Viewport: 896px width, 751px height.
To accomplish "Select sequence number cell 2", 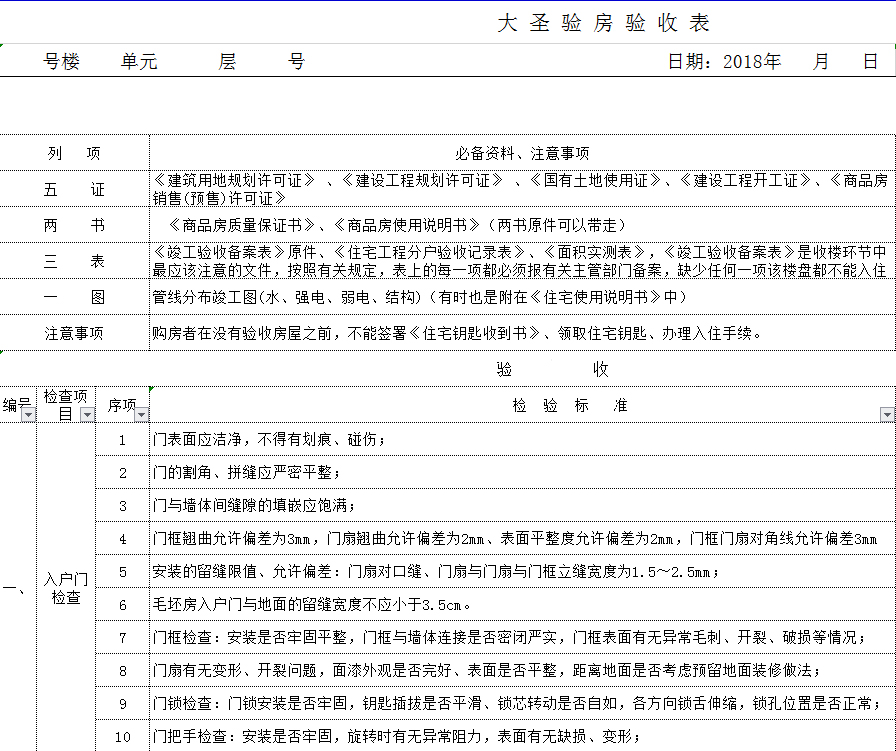I will (x=122, y=473).
